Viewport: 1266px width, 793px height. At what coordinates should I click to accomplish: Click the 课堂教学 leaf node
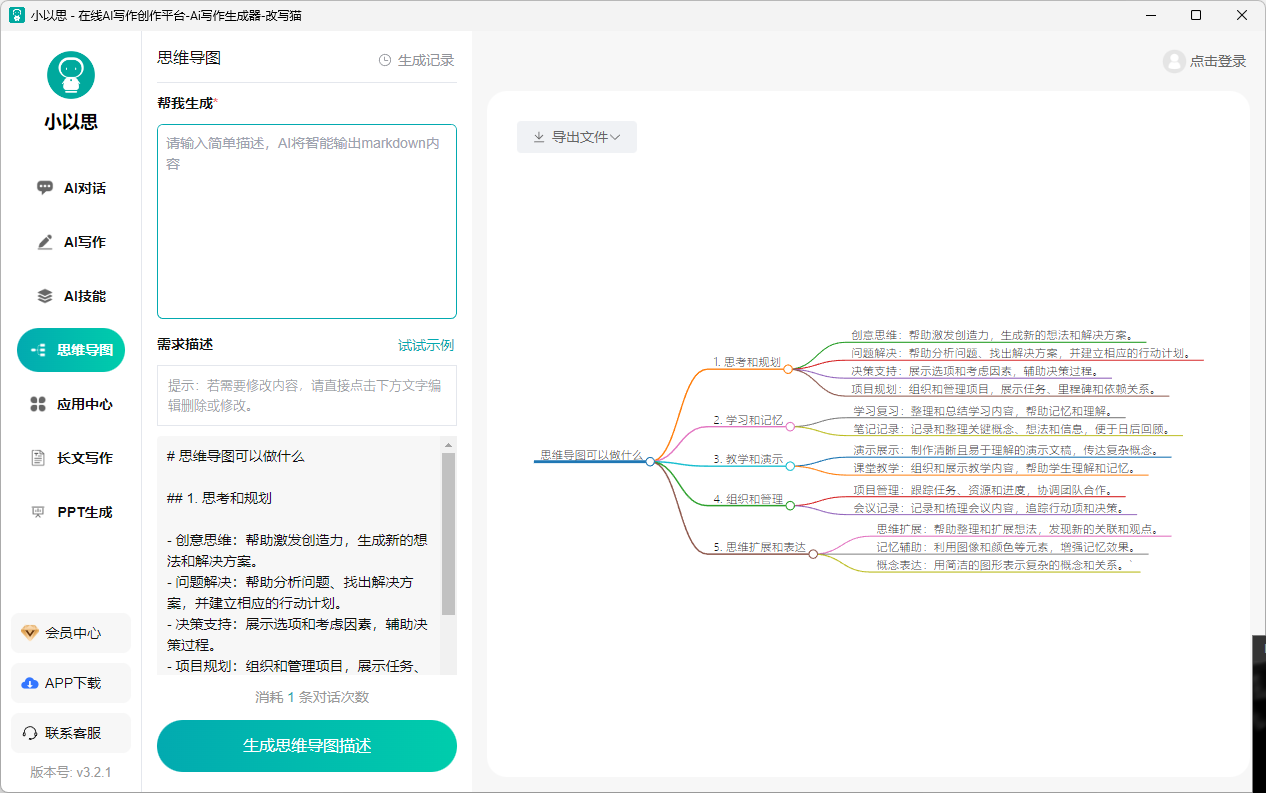pos(994,468)
